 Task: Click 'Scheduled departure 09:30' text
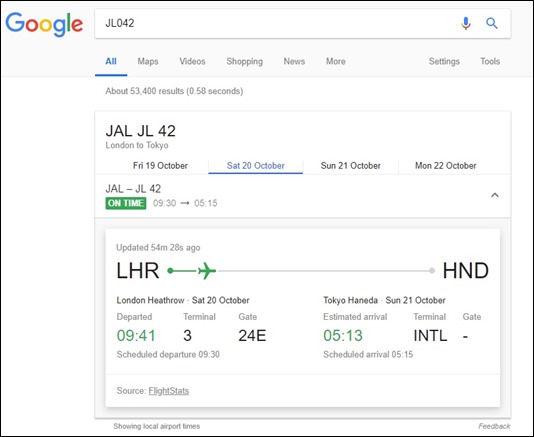click(x=168, y=355)
